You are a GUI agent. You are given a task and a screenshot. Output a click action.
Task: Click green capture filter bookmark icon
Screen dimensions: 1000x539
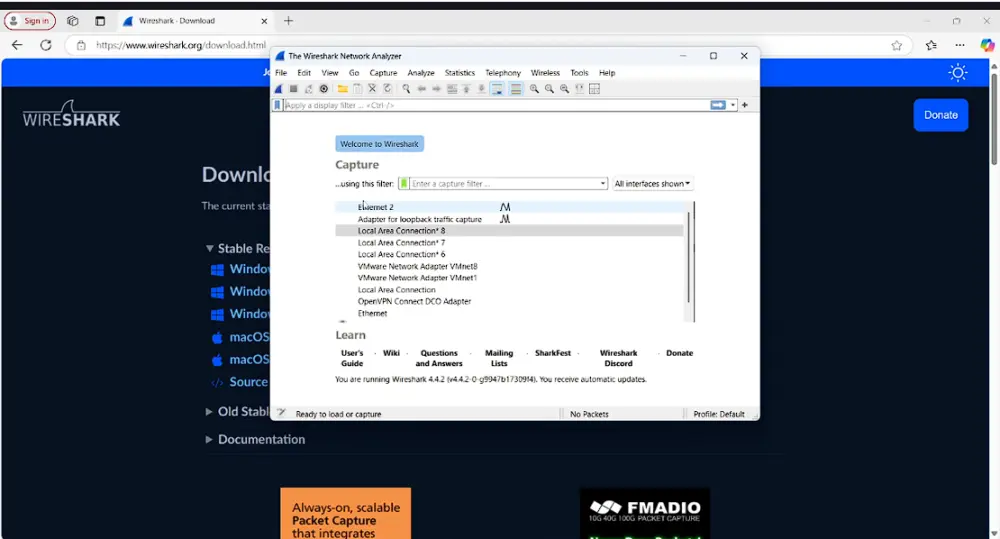pyautogui.click(x=404, y=184)
